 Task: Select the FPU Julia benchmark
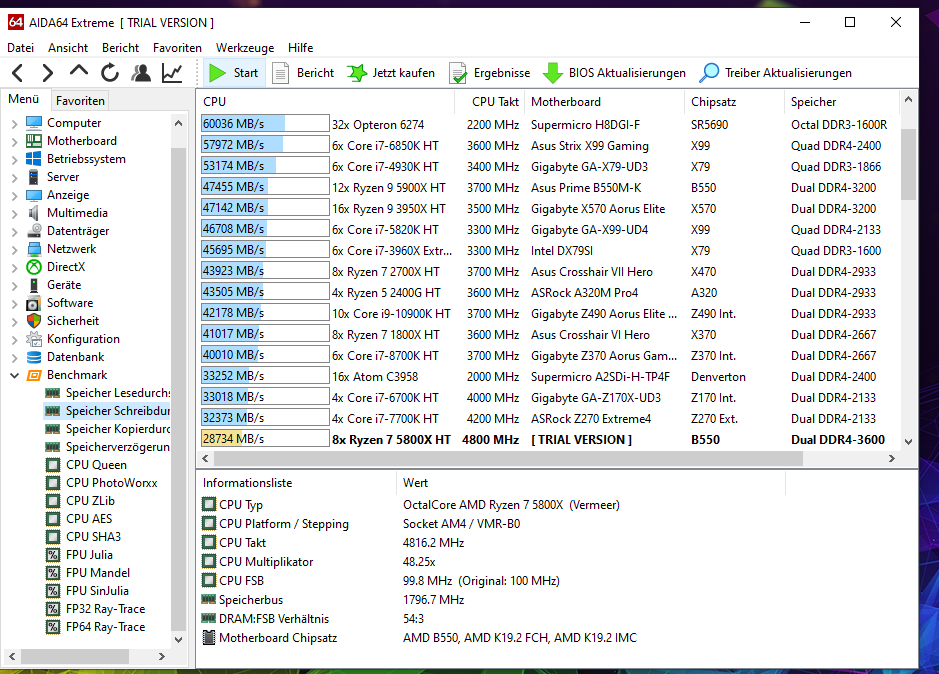(79, 555)
